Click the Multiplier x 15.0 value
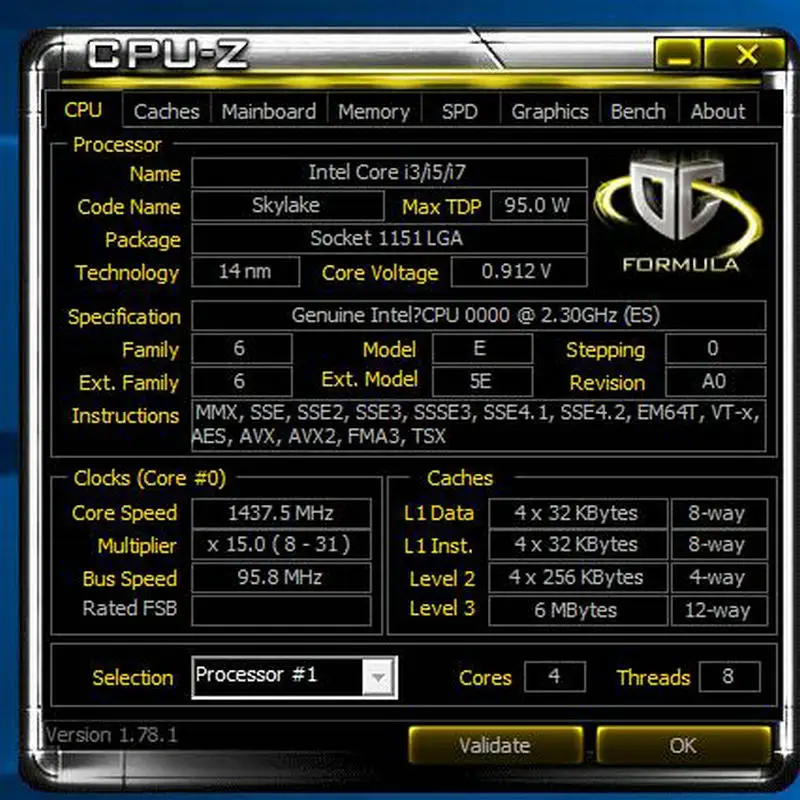The image size is (800, 800). point(281,545)
